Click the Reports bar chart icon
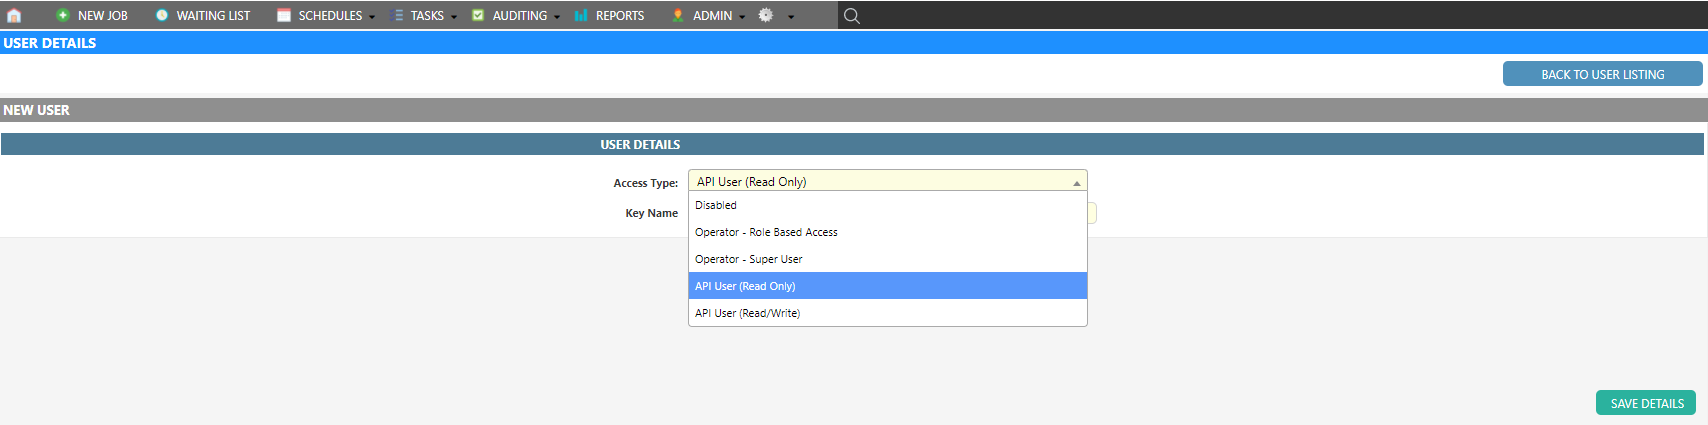1708x425 pixels. 581,15
